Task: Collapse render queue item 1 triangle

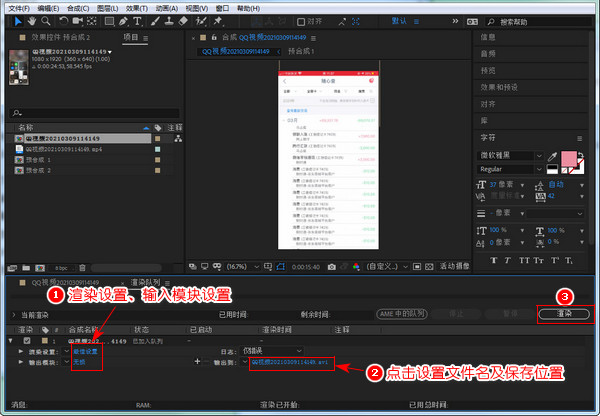Action: [11, 341]
